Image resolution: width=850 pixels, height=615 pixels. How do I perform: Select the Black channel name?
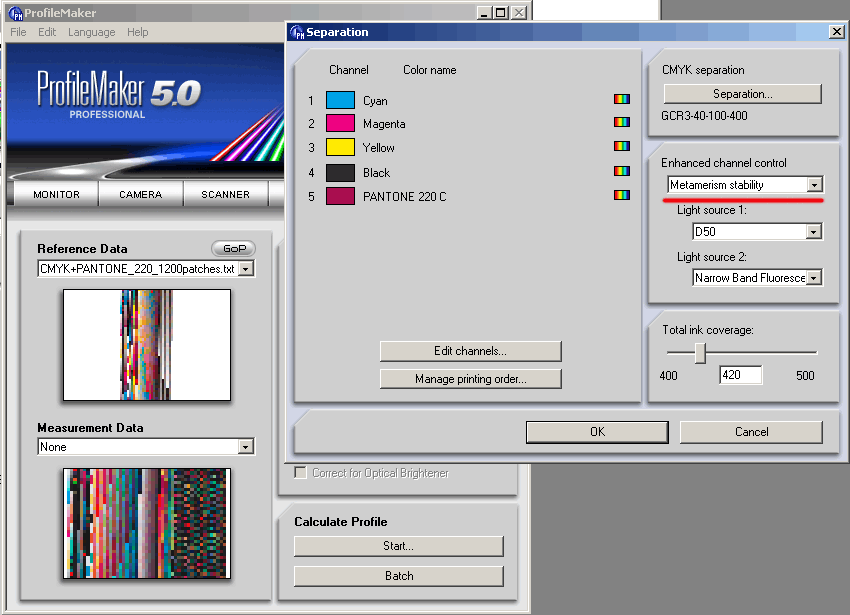(x=376, y=172)
